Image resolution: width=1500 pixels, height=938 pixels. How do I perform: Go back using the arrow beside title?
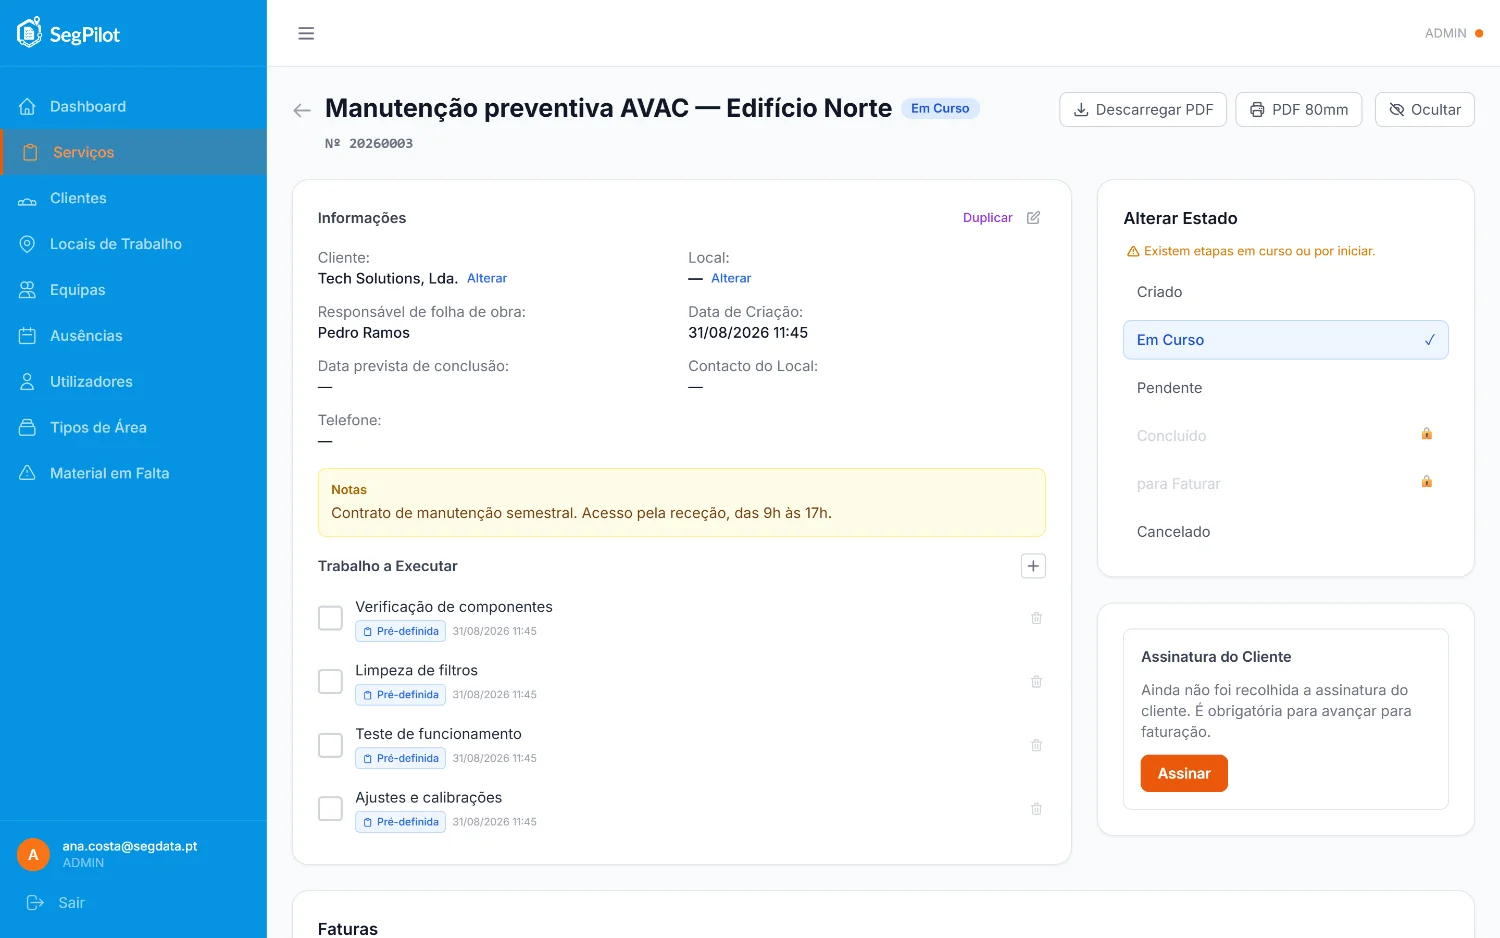pyautogui.click(x=302, y=110)
